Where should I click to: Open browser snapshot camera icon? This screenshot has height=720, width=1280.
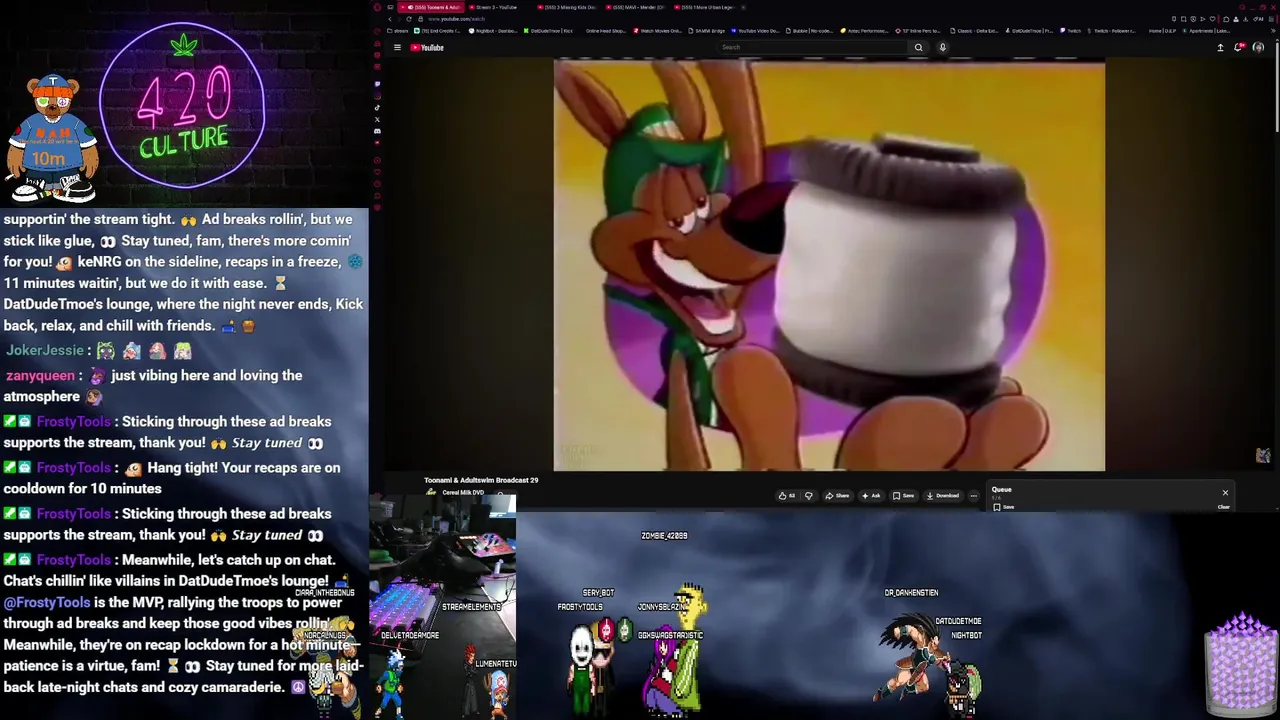[1184, 19]
